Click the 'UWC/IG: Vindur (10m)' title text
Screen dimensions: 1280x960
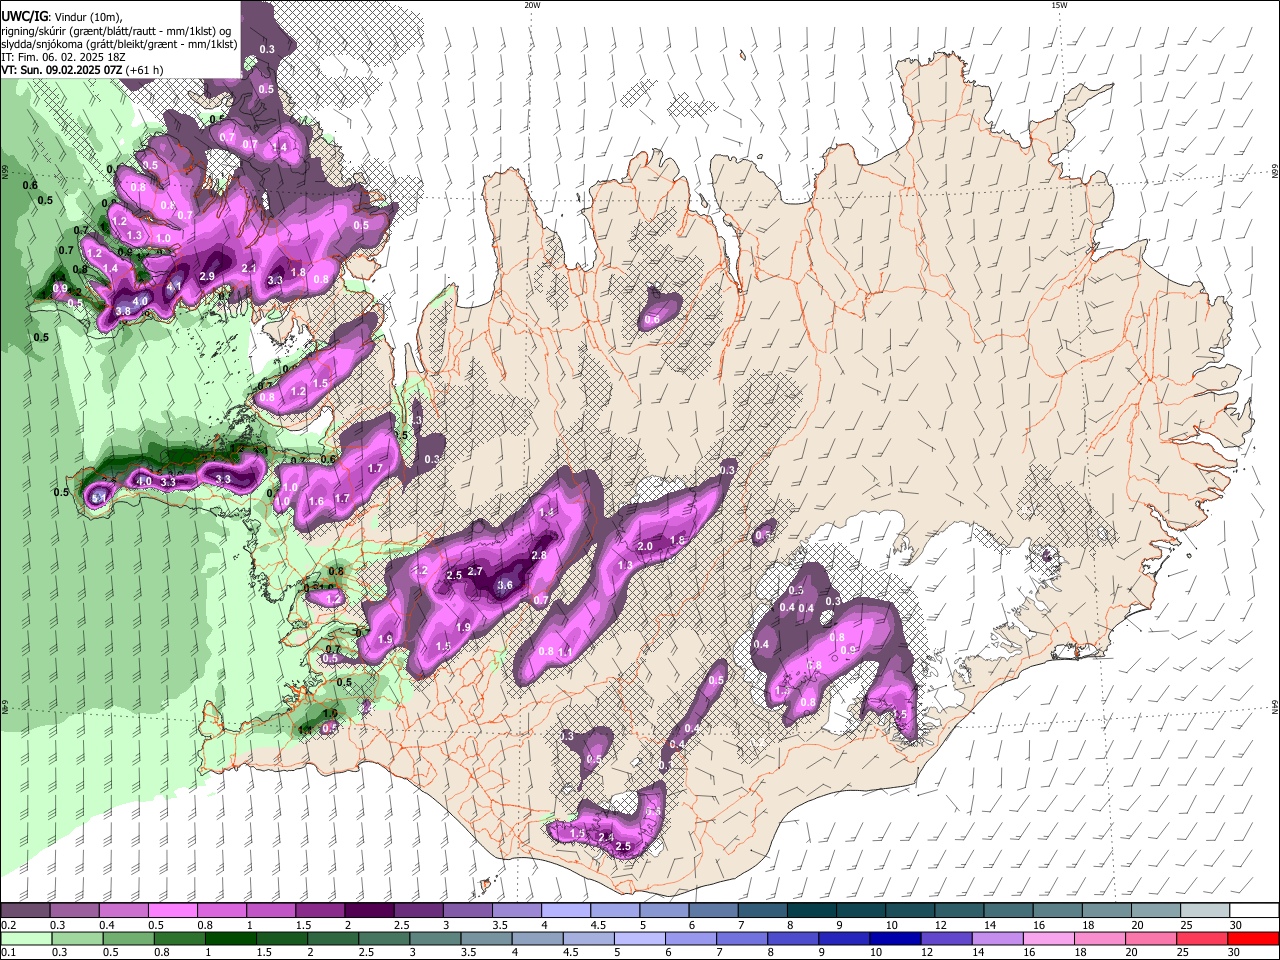tap(61, 17)
